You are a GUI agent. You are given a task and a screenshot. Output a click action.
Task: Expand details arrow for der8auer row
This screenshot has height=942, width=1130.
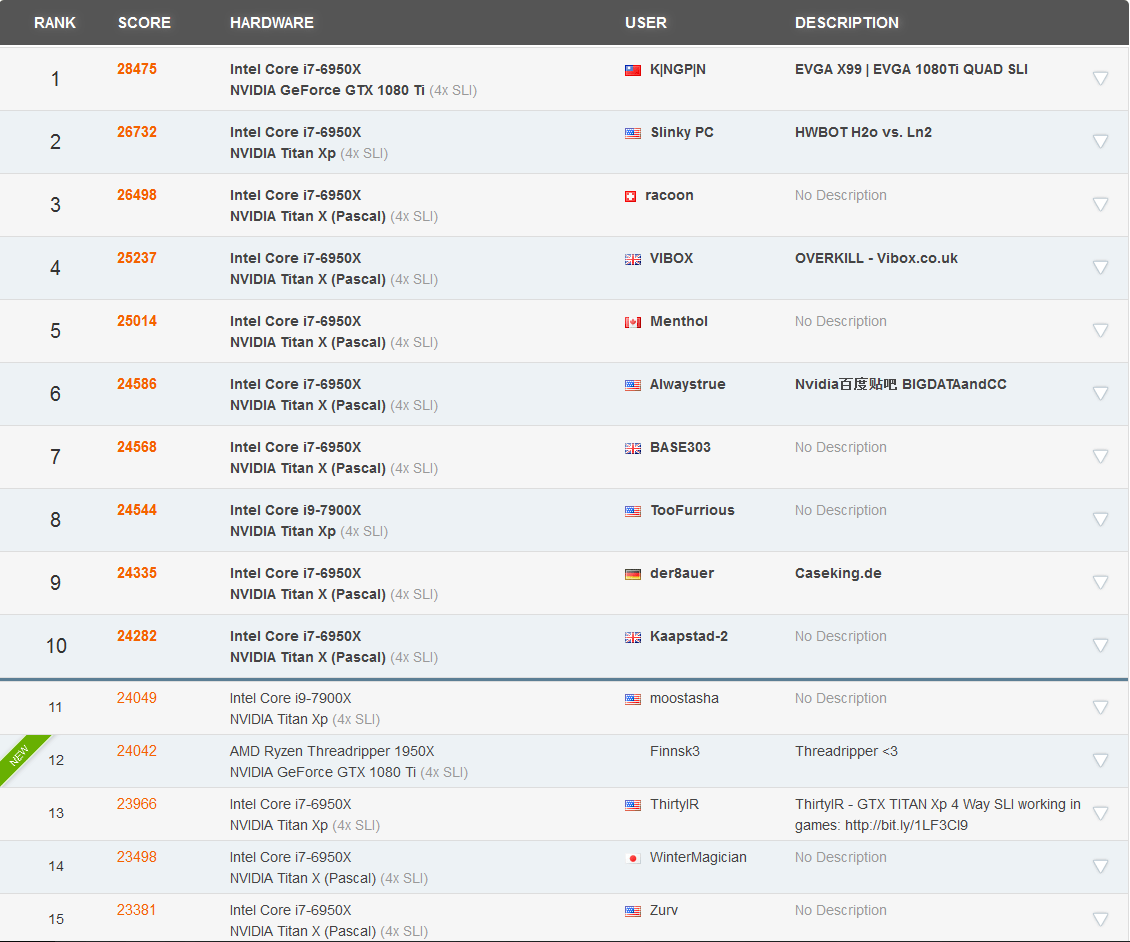tap(1100, 582)
